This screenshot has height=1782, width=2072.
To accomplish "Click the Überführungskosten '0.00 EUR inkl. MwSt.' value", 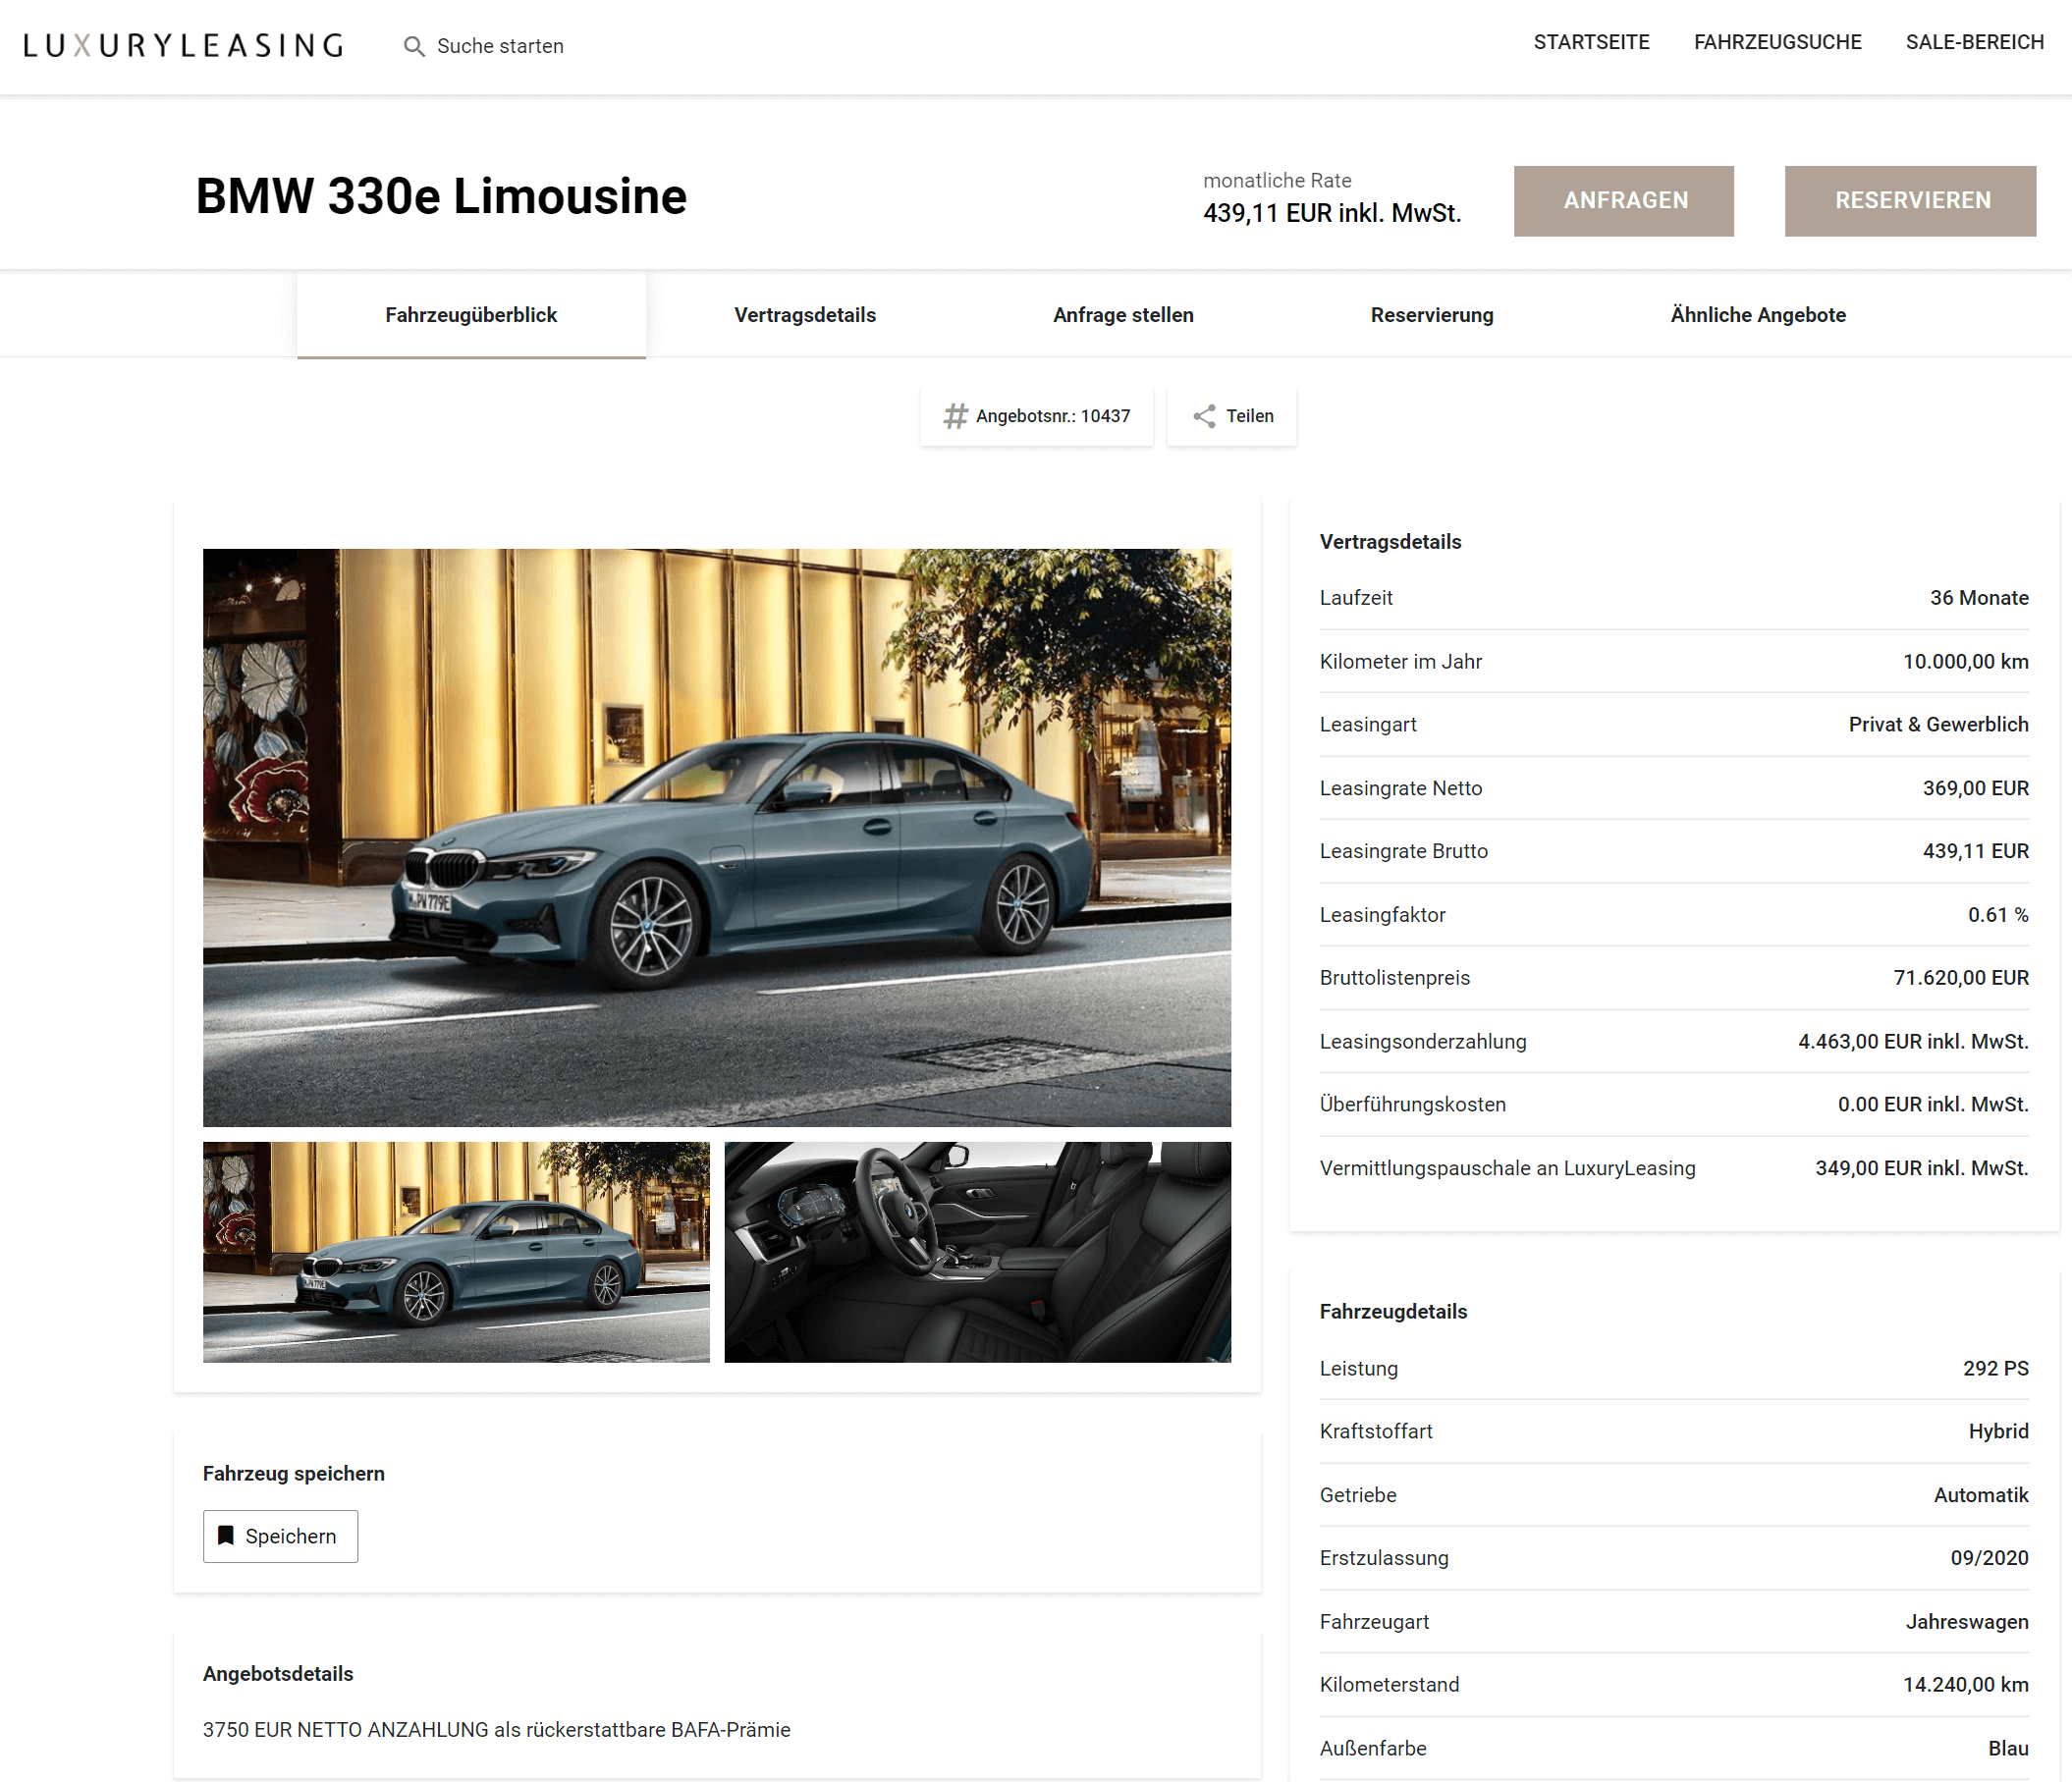I will click(1933, 1104).
